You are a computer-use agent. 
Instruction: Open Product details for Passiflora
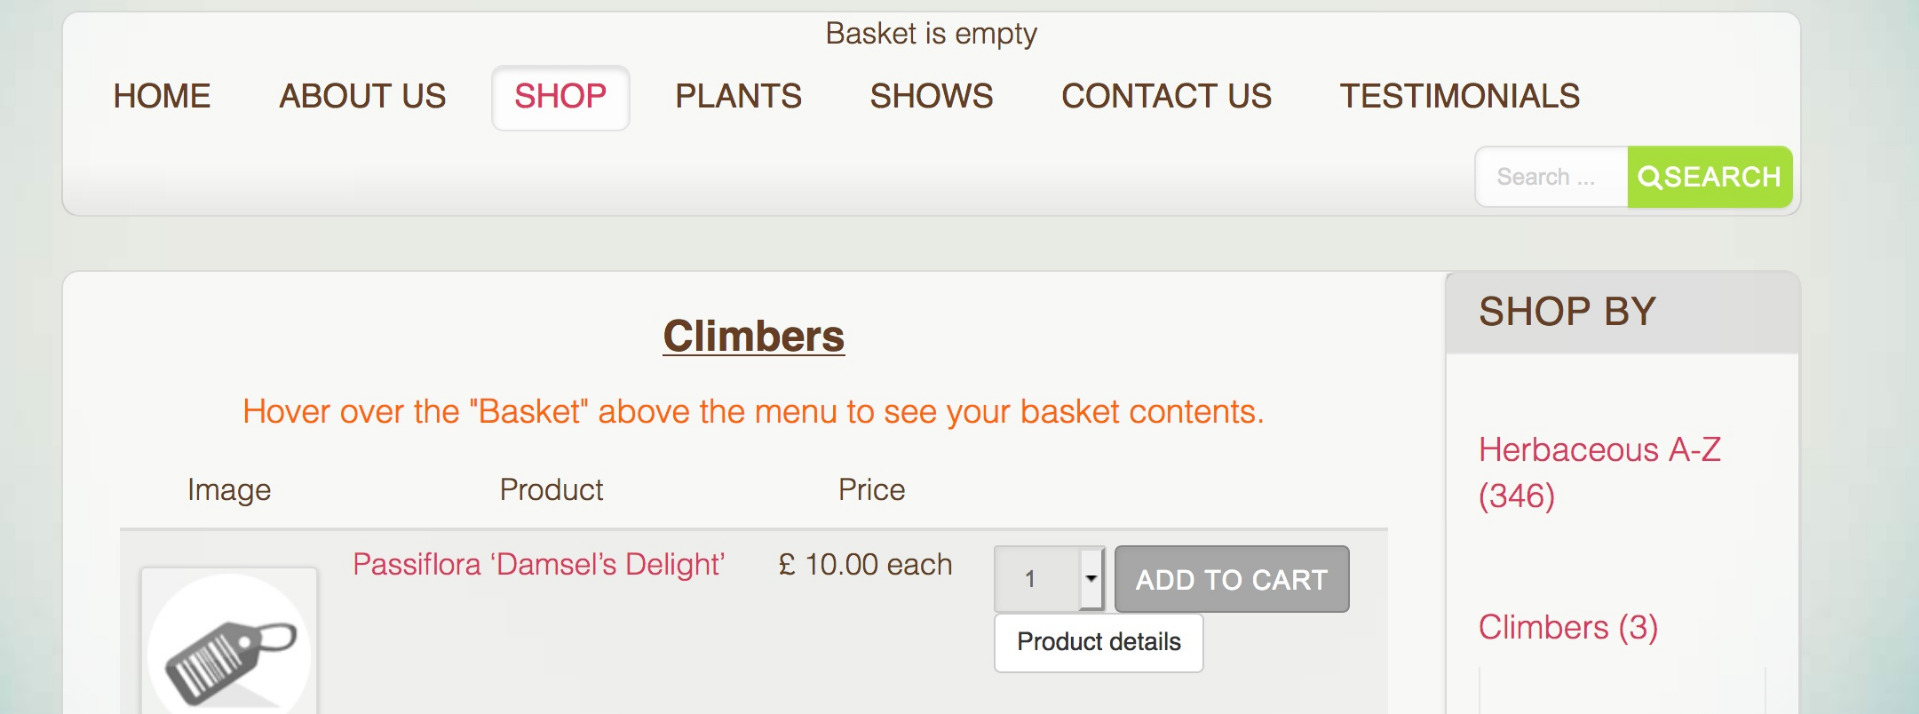pyautogui.click(x=1098, y=642)
